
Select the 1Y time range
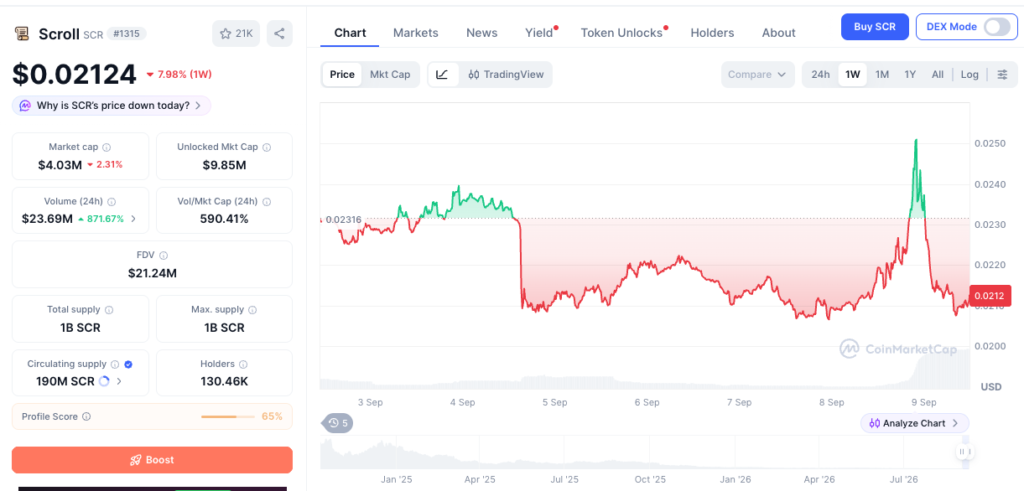(910, 74)
